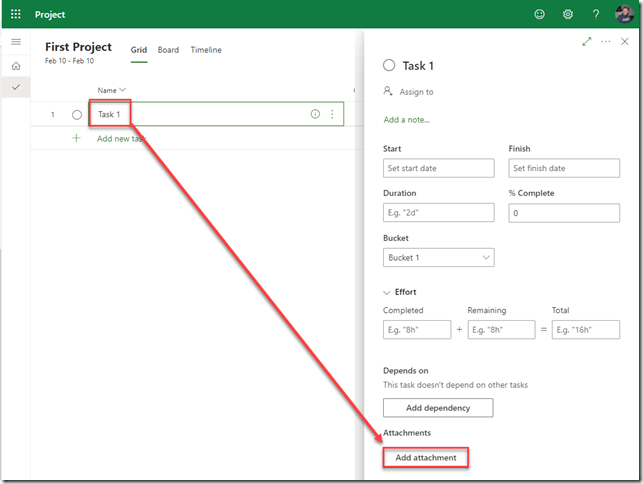Screen dimensions: 643x484
Task: Click the help question mark icon
Action: pyautogui.click(x=596, y=15)
